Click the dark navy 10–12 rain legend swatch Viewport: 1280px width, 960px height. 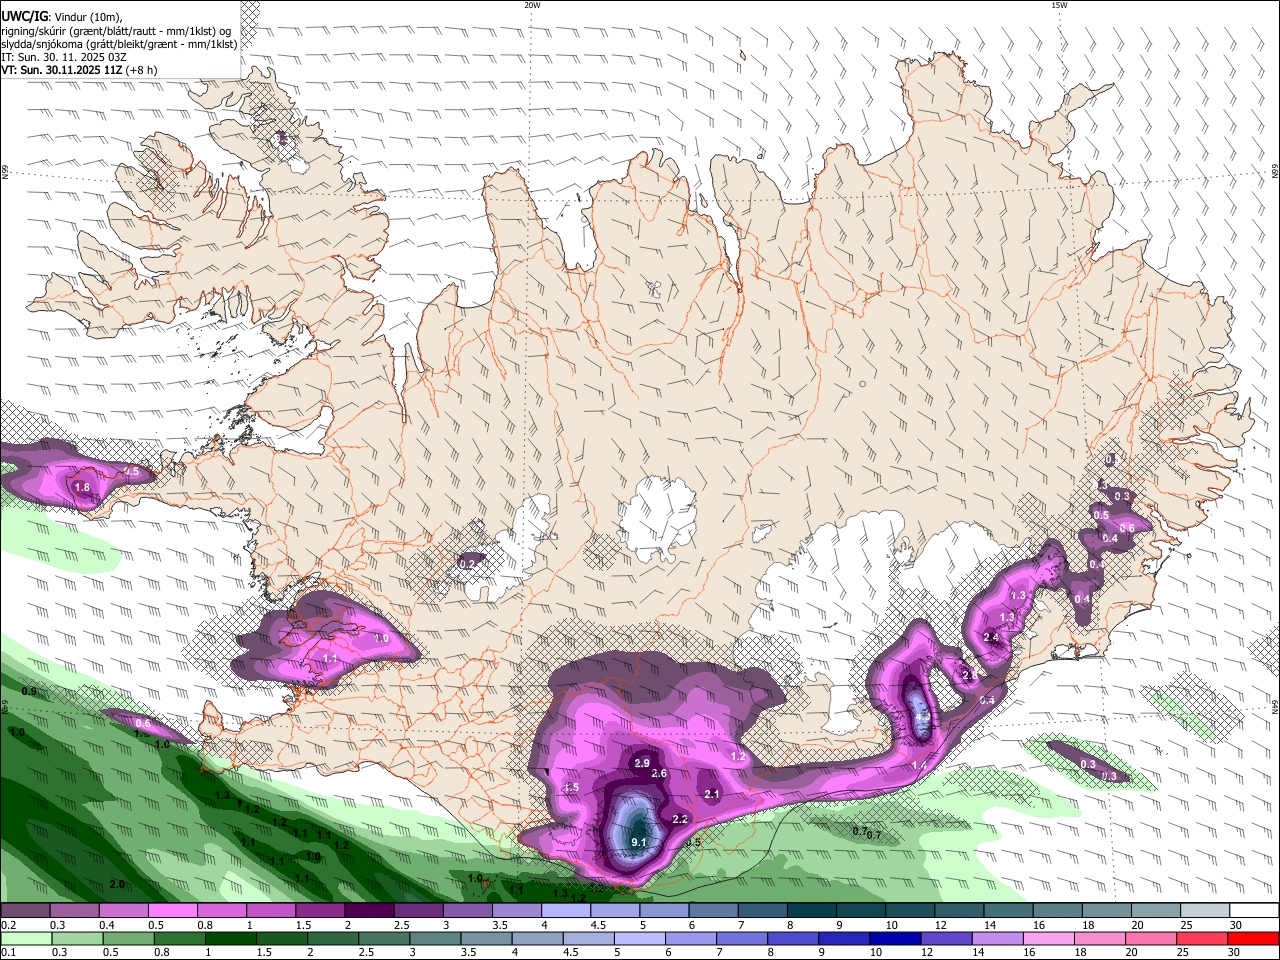893,938
